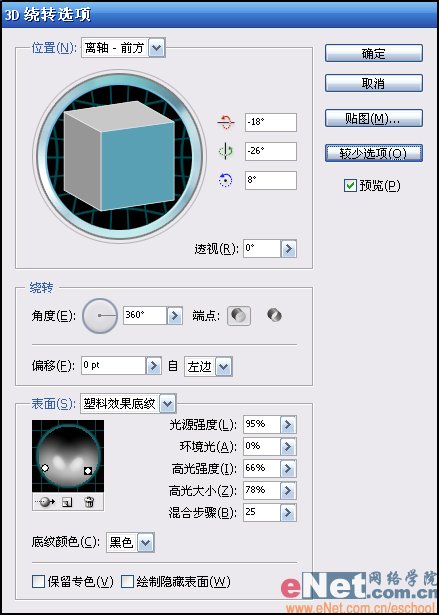
Task: Click the 0 pt offset field
Action: pyautogui.click(x=114, y=366)
